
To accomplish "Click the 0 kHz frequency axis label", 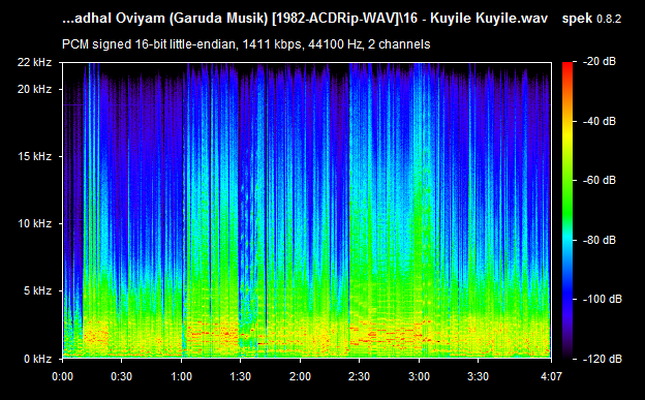I will pos(37,359).
